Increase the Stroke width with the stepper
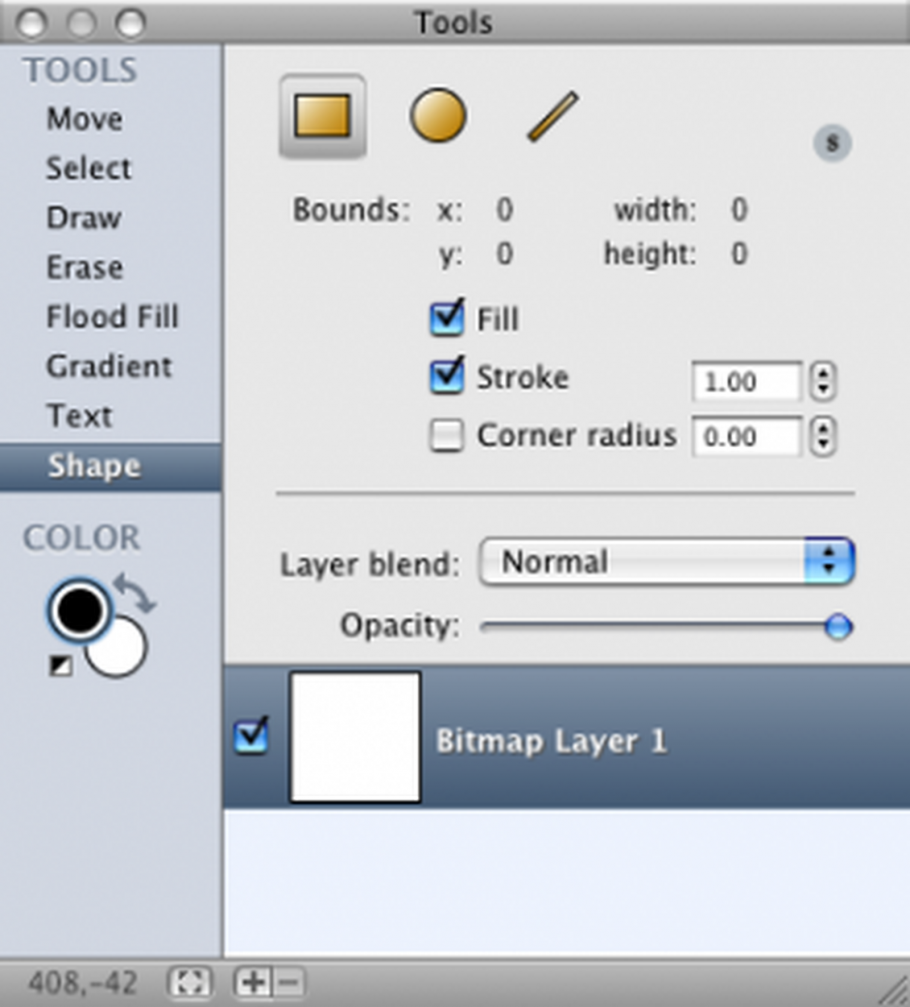 pyautogui.click(x=824, y=375)
